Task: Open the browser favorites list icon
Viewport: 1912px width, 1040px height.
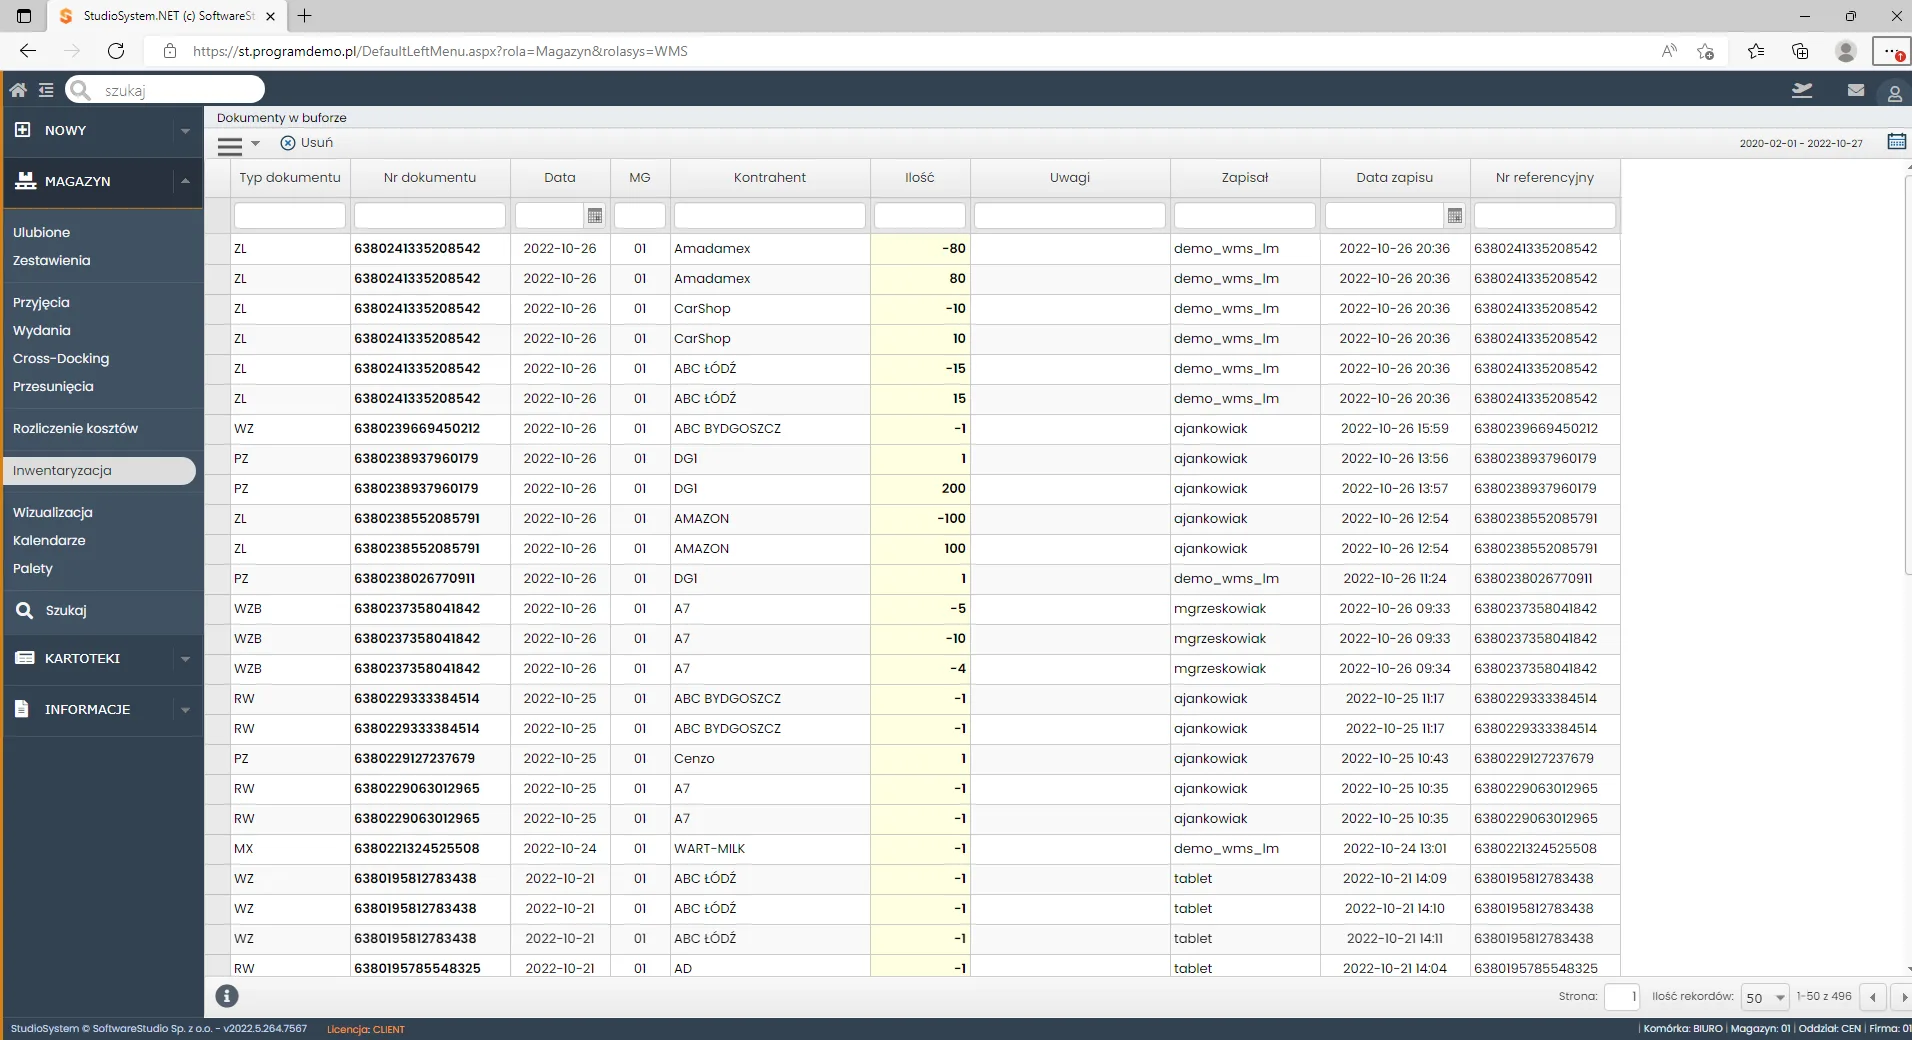Action: click(x=1756, y=51)
